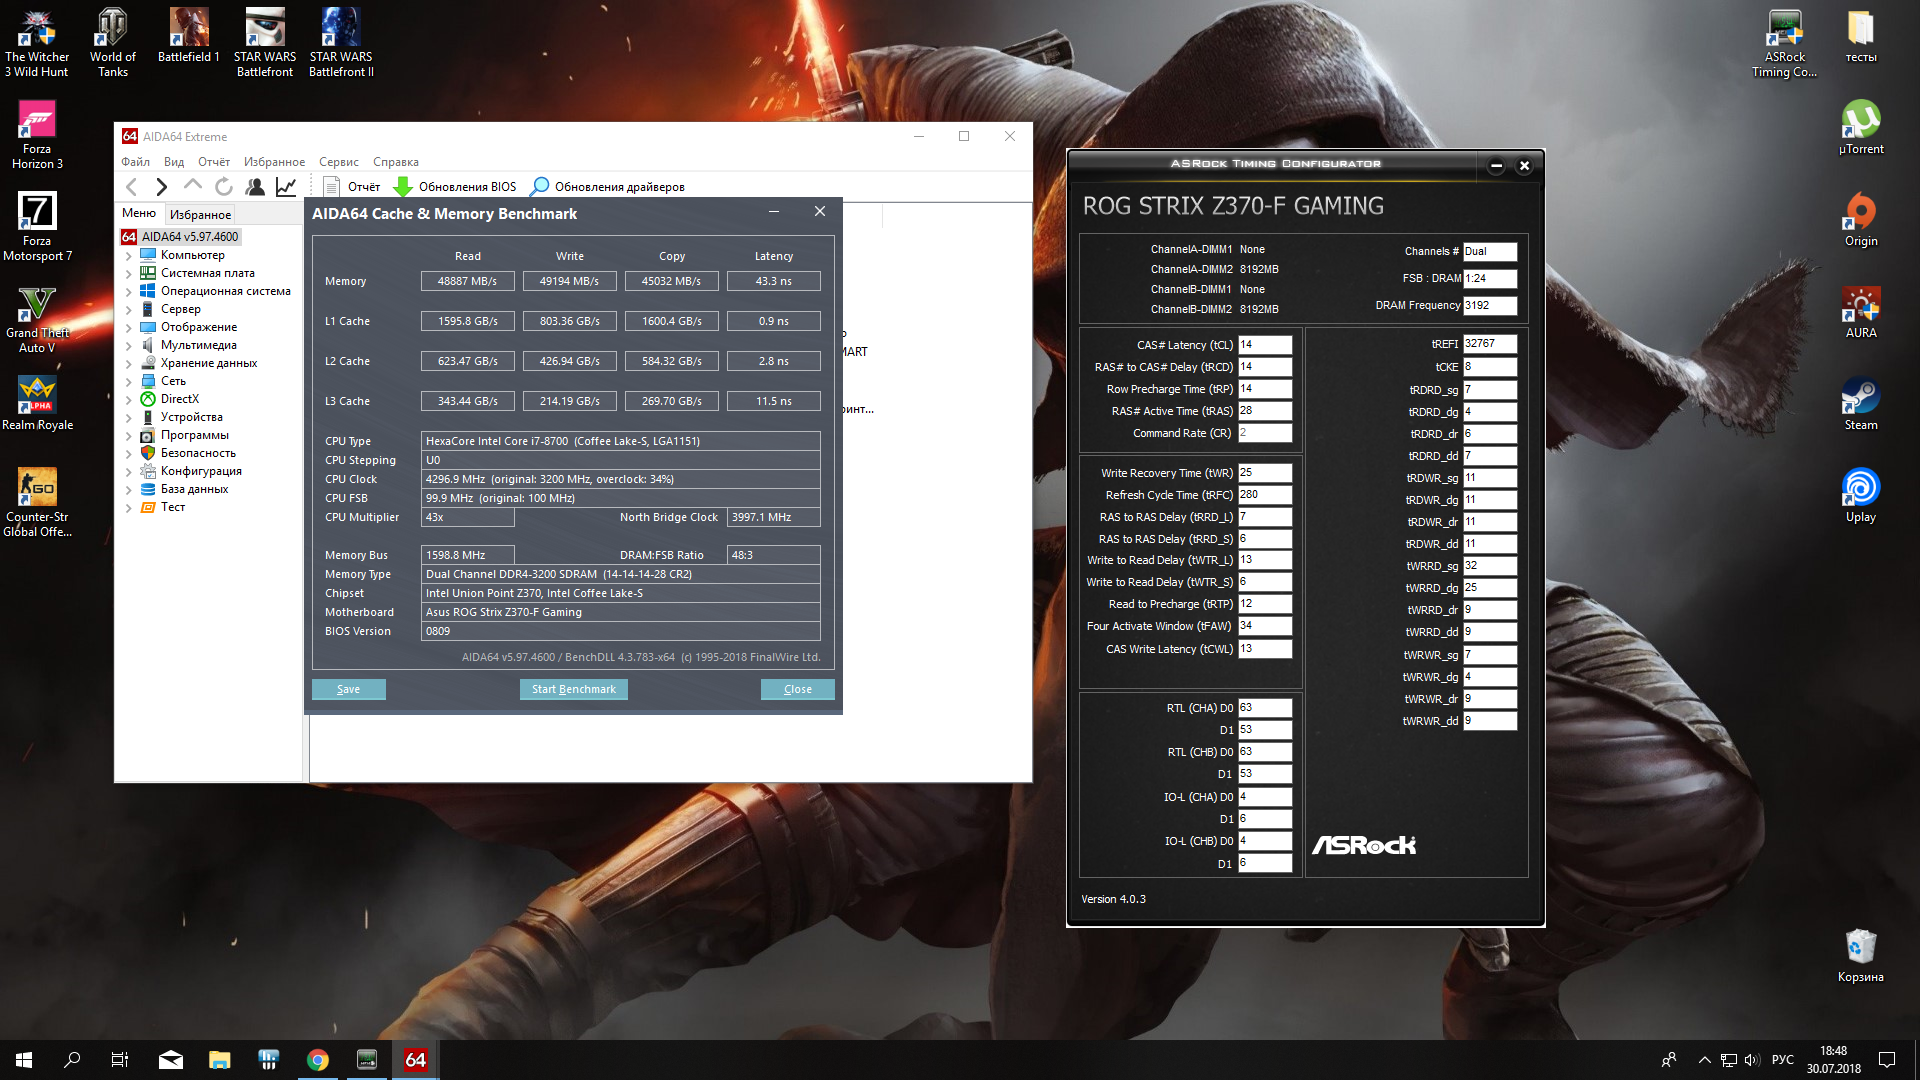
Task: Open the Сервис menu
Action: point(338,162)
